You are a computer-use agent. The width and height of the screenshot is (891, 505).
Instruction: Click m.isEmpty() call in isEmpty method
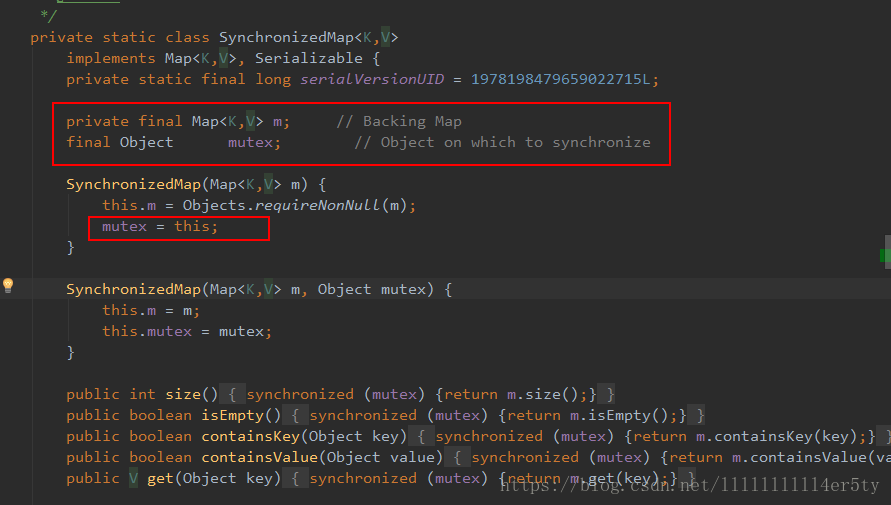619,416
